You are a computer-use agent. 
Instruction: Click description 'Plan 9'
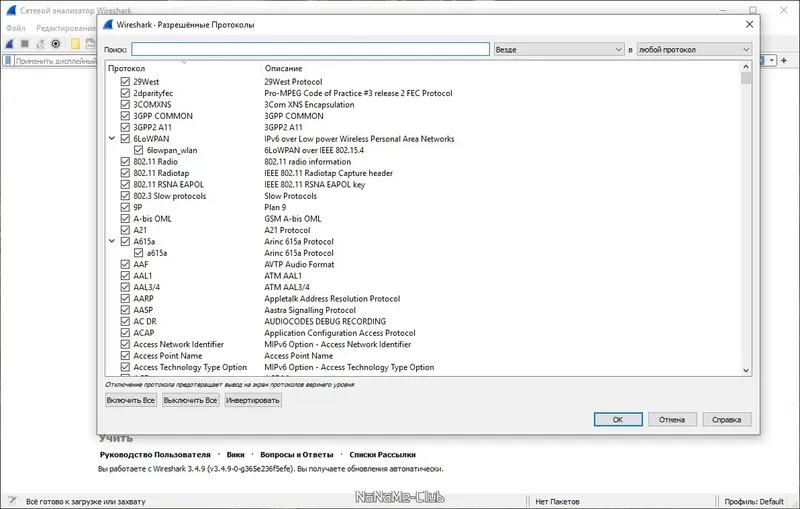[275, 207]
